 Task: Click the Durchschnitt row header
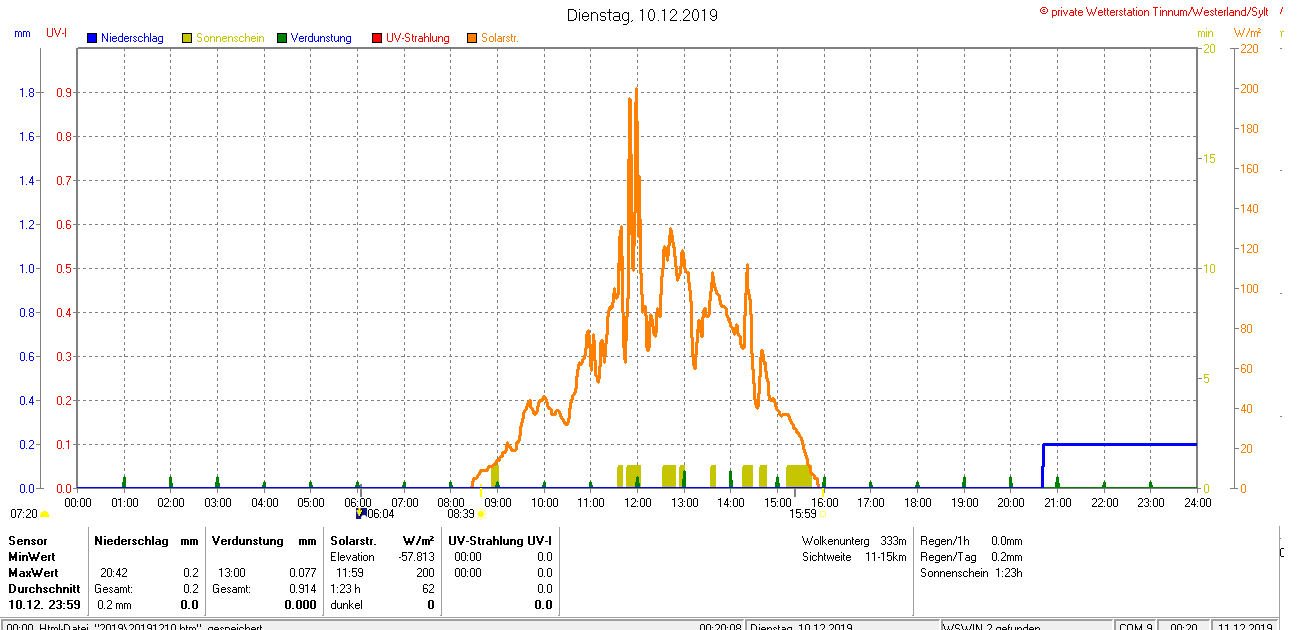44,589
